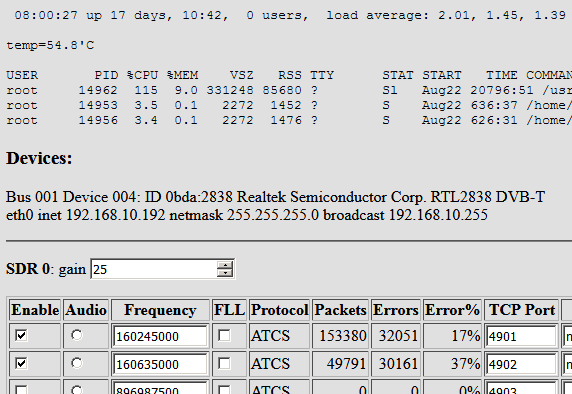The height and width of the screenshot is (394, 572).
Task: Click the TCP Port field 4901
Action: (x=521, y=336)
